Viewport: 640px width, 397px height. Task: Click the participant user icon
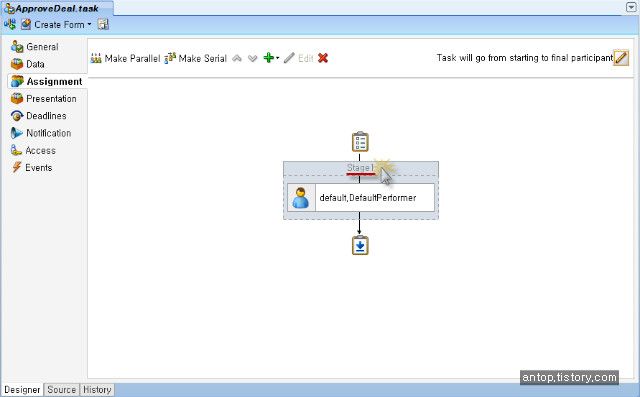pos(301,198)
